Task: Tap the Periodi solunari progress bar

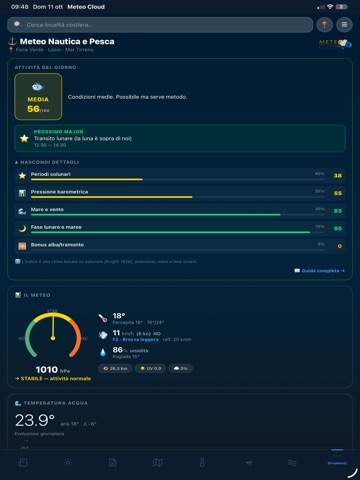Action: 177,179
